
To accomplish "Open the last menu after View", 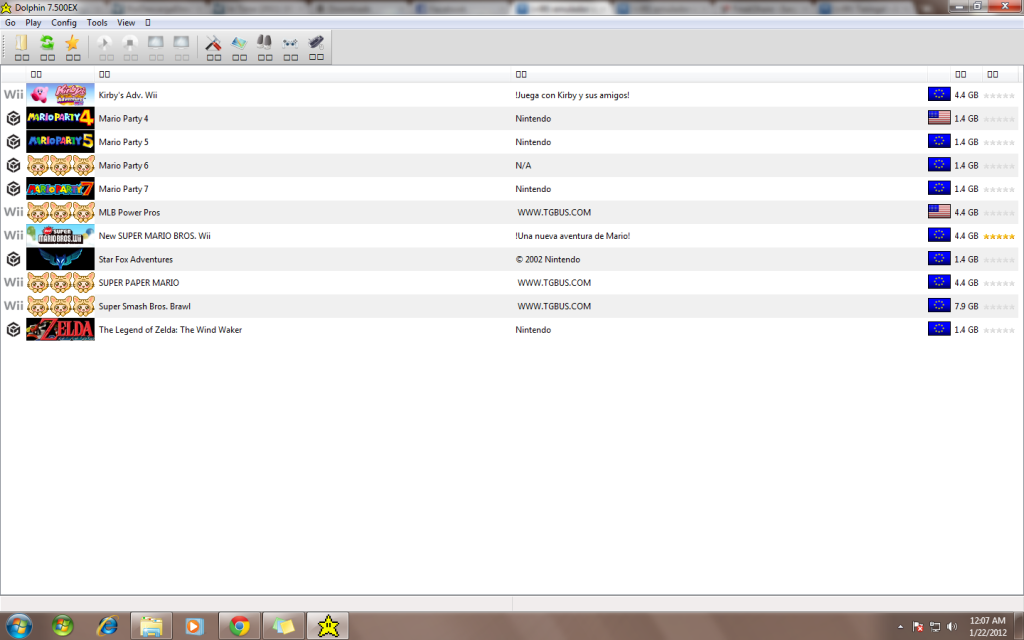I will pyautogui.click(x=148, y=22).
